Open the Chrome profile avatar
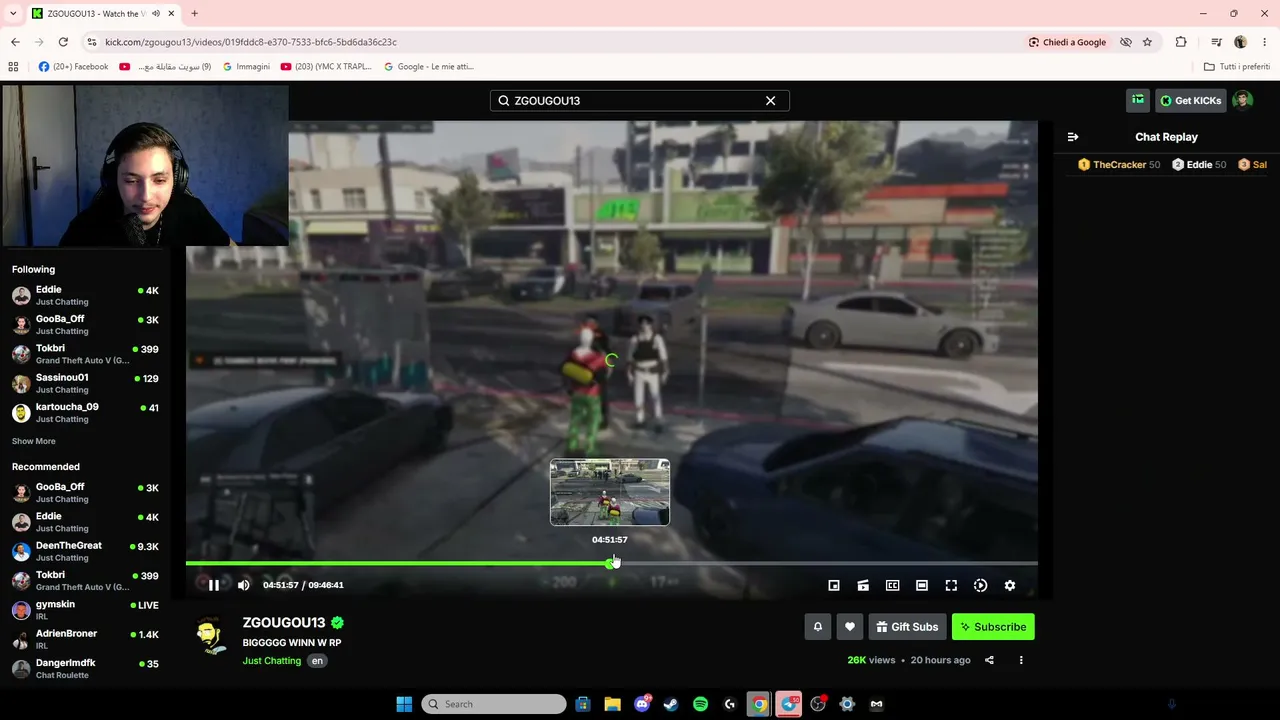This screenshot has width=1280, height=720. [1240, 42]
